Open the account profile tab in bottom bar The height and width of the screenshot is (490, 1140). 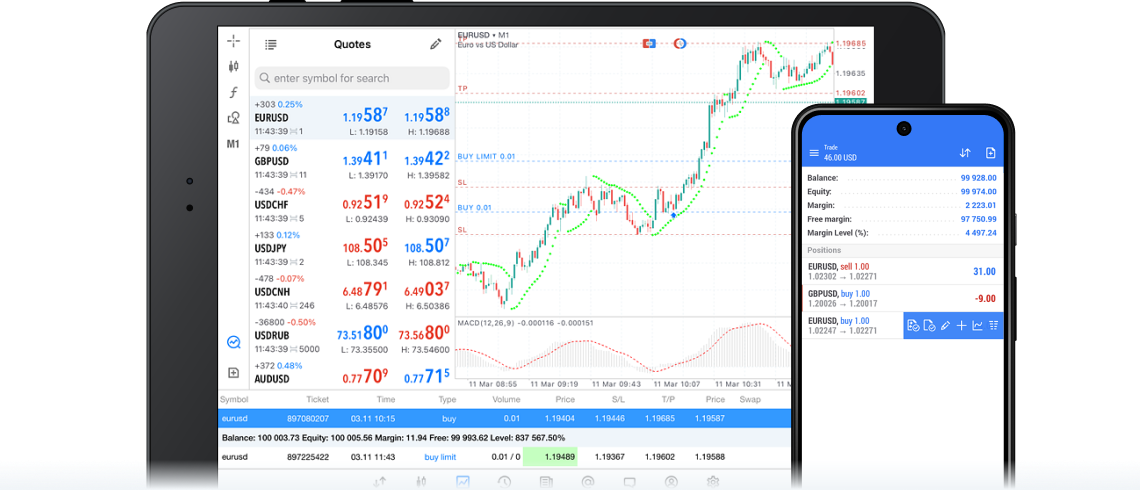click(x=671, y=481)
